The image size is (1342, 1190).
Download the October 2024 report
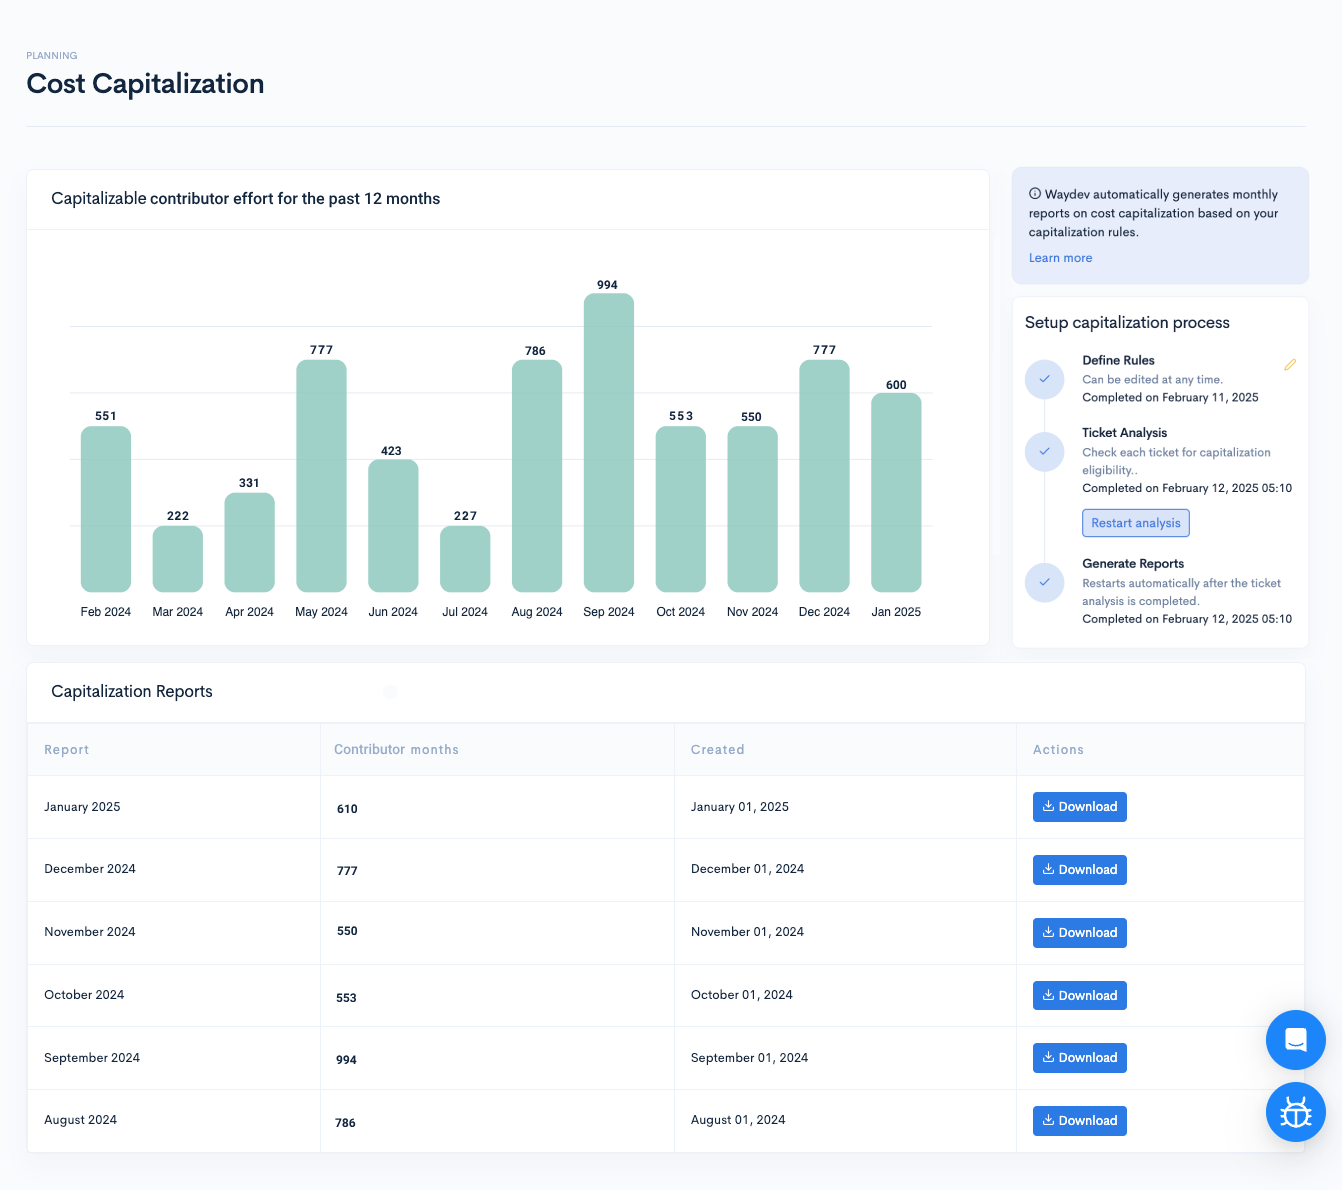click(1079, 996)
